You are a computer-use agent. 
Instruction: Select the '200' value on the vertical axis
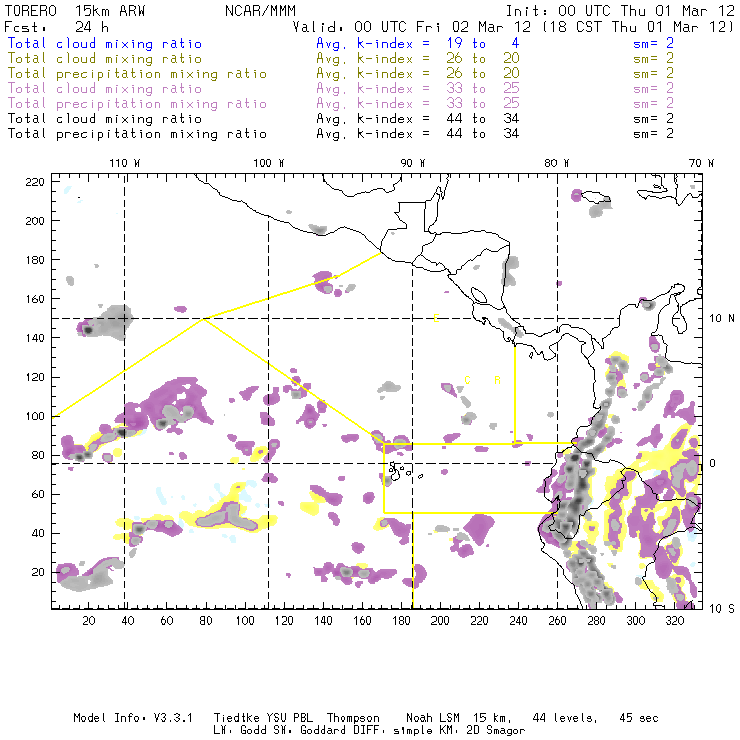click(35, 221)
